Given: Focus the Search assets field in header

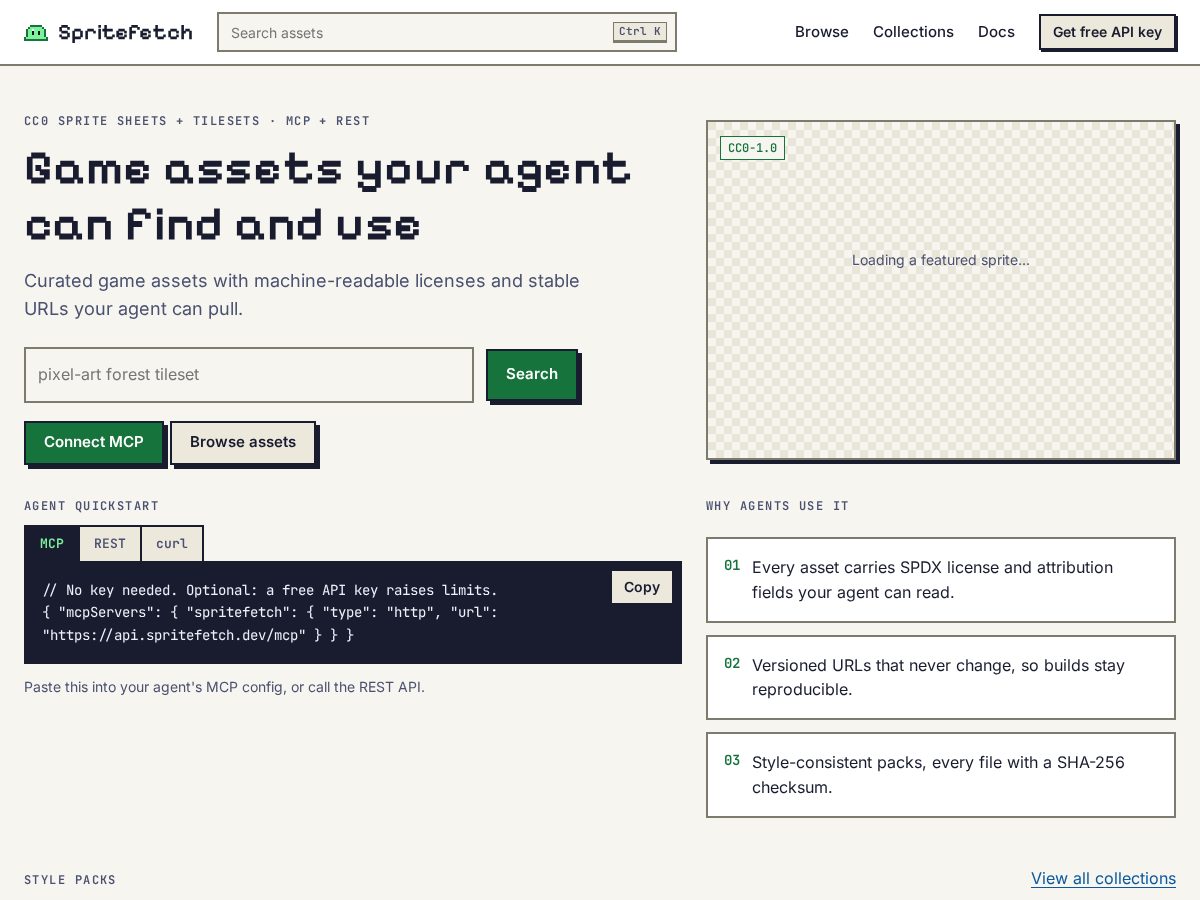Looking at the screenshot, I should pos(447,32).
